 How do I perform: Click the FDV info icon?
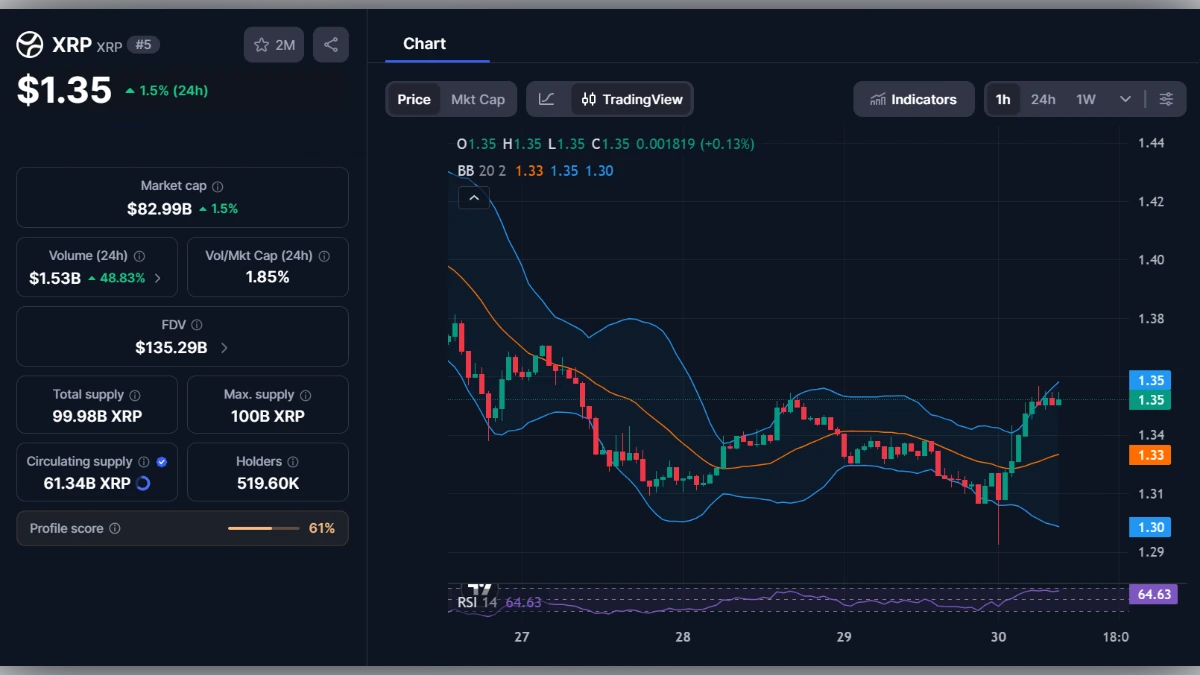click(x=197, y=325)
